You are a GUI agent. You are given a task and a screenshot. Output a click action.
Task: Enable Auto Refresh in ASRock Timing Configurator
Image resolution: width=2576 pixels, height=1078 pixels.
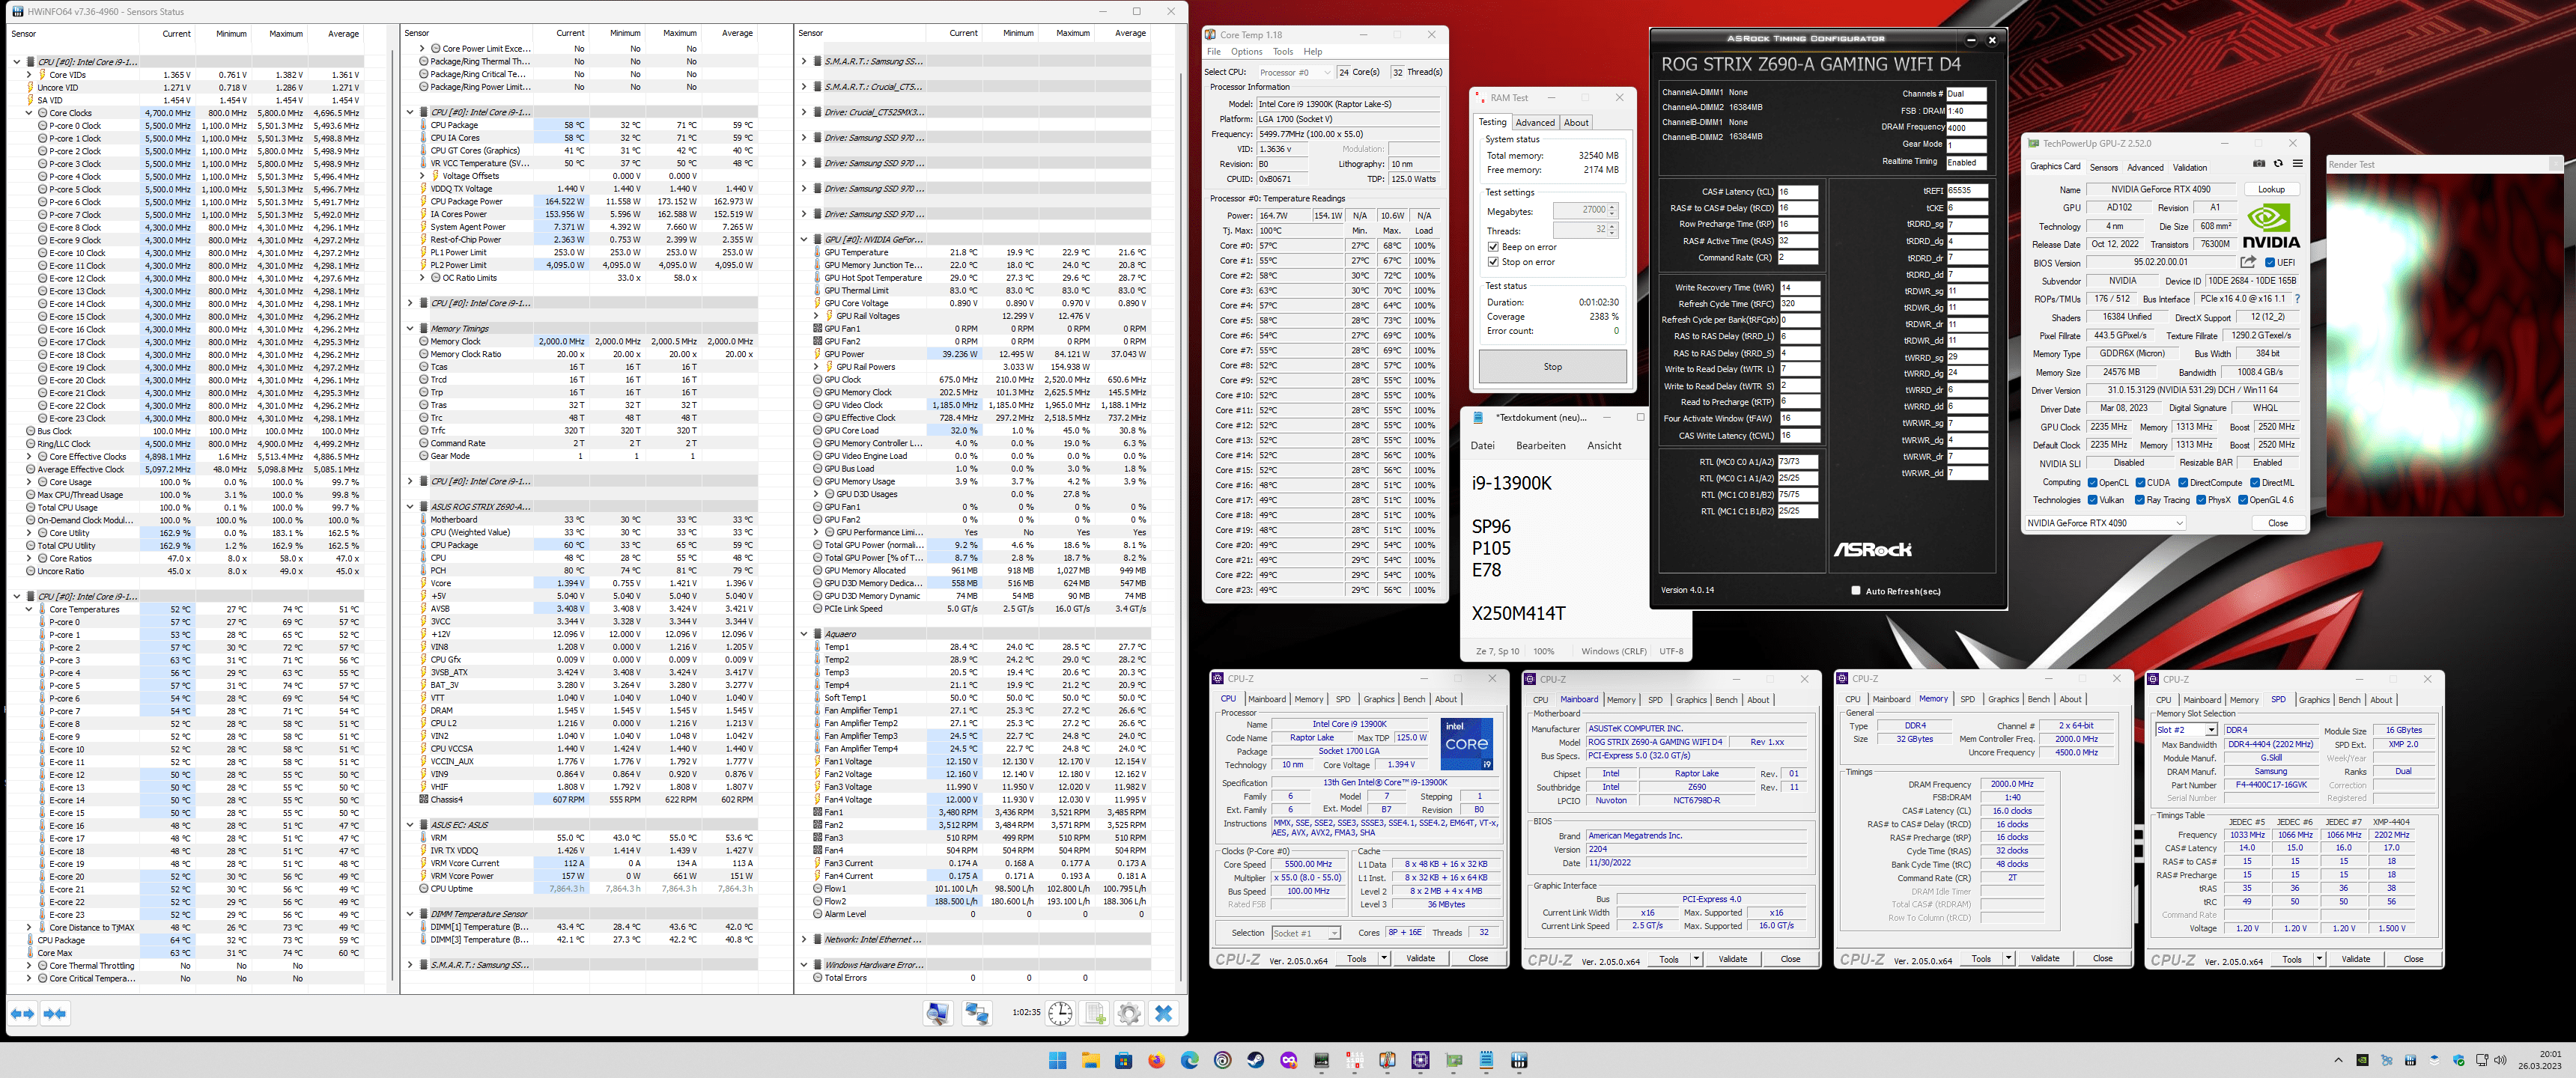1856,590
